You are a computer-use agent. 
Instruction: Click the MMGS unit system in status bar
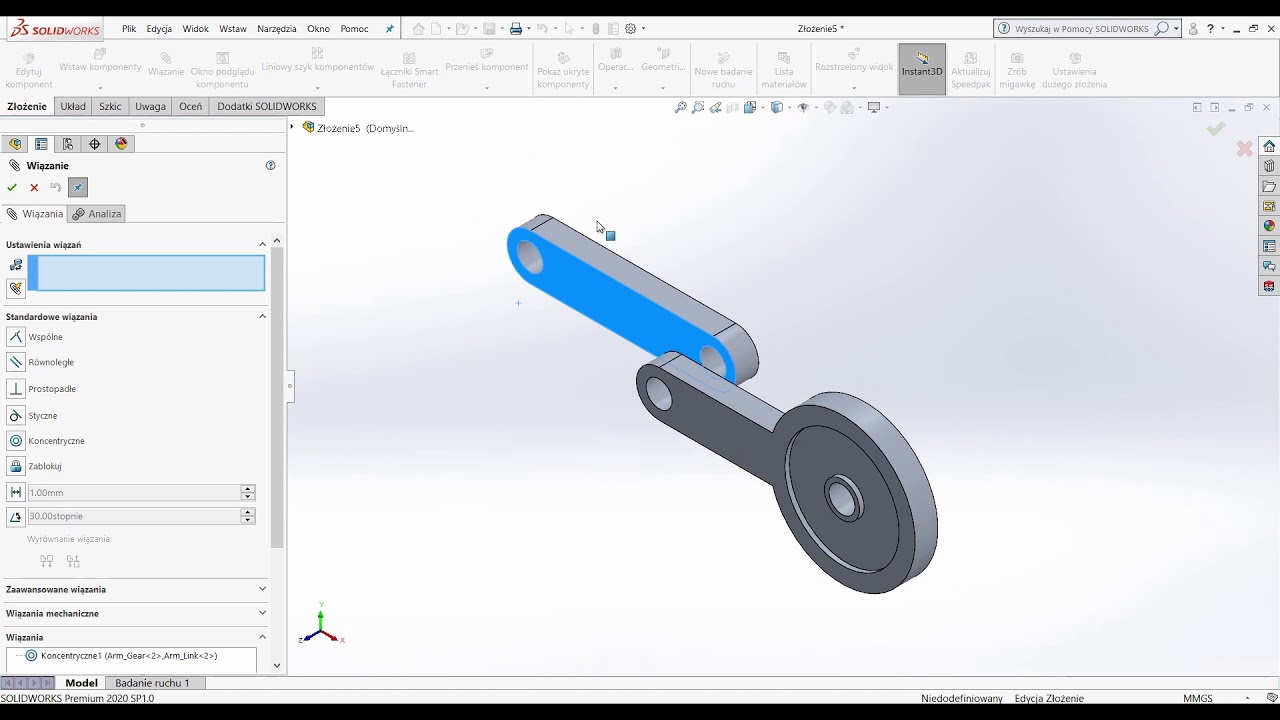click(x=1198, y=698)
